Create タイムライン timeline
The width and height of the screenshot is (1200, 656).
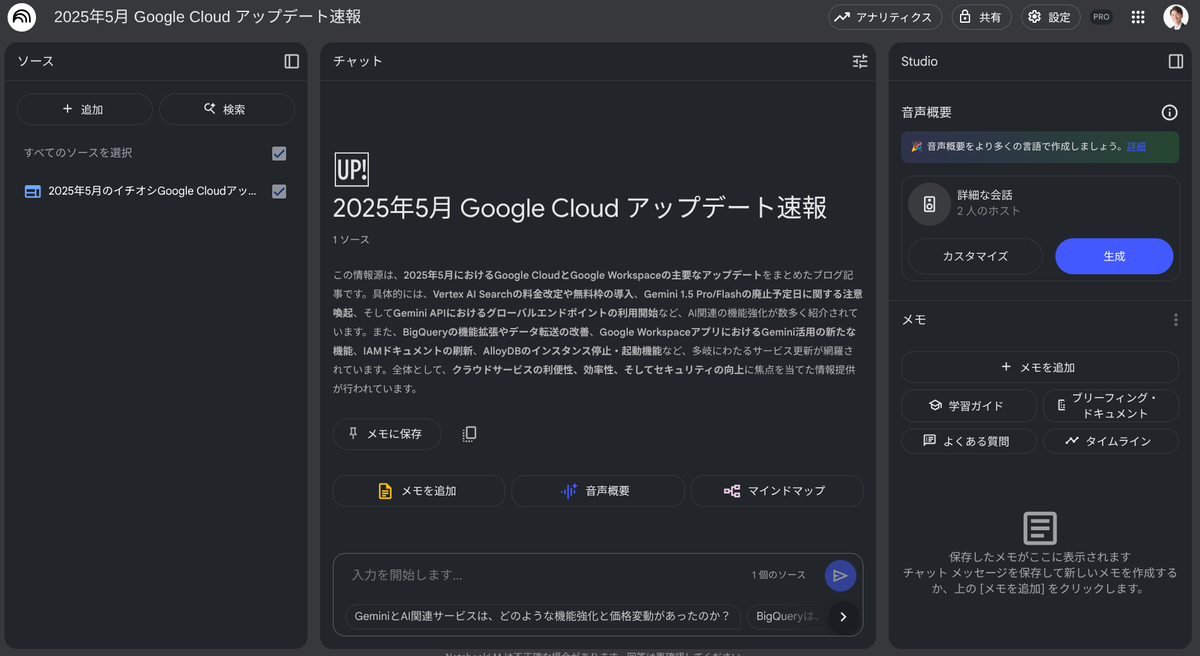[x=1111, y=441]
